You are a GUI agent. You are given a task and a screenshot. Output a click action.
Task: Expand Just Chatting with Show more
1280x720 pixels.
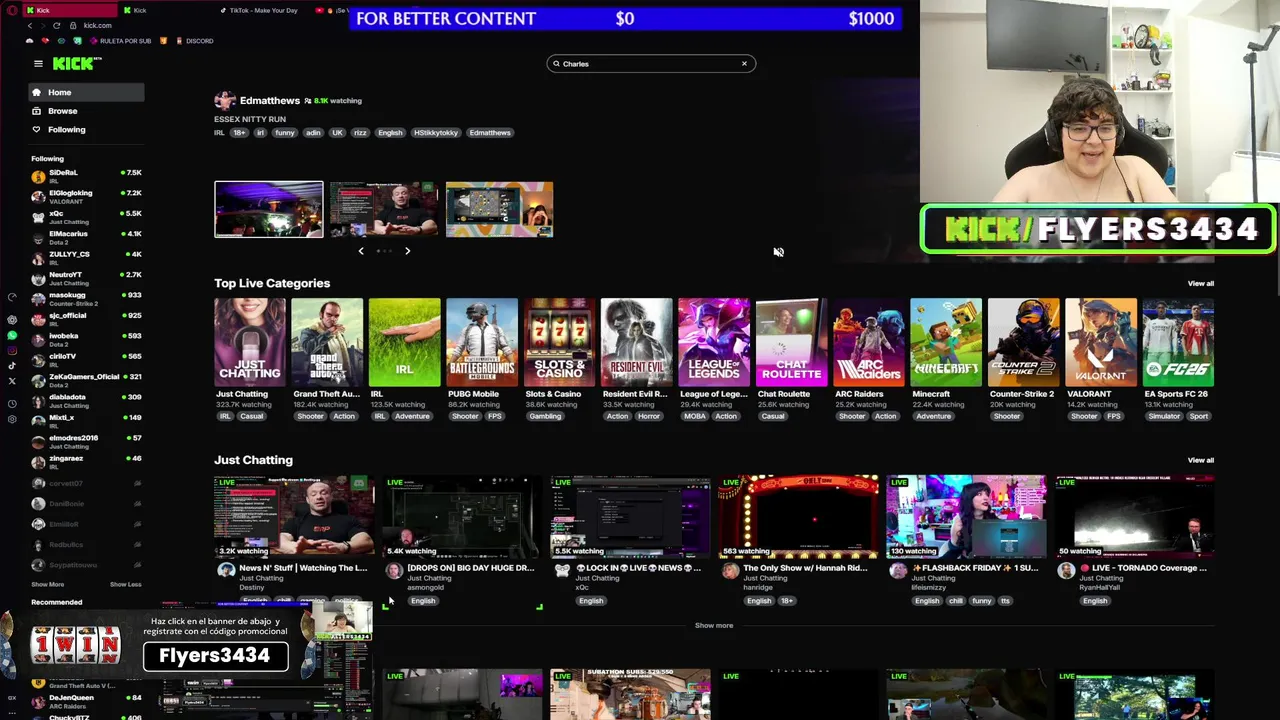coord(714,625)
